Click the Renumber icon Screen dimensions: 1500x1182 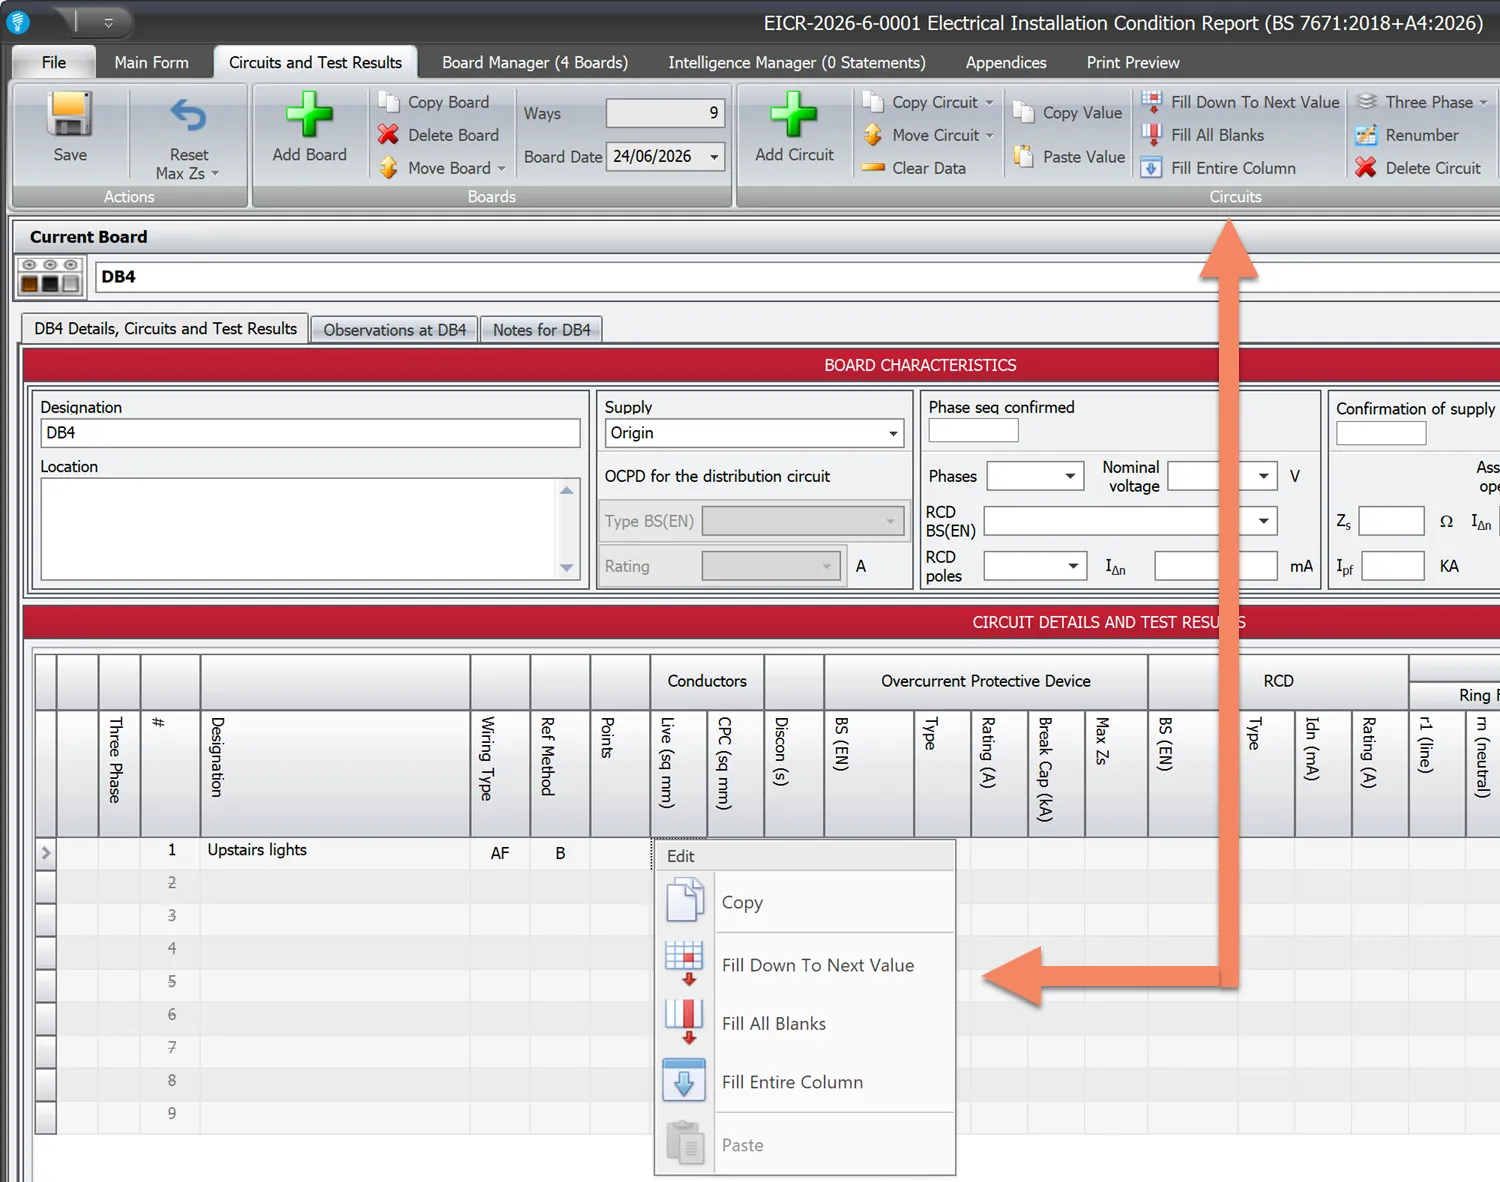(1366, 134)
